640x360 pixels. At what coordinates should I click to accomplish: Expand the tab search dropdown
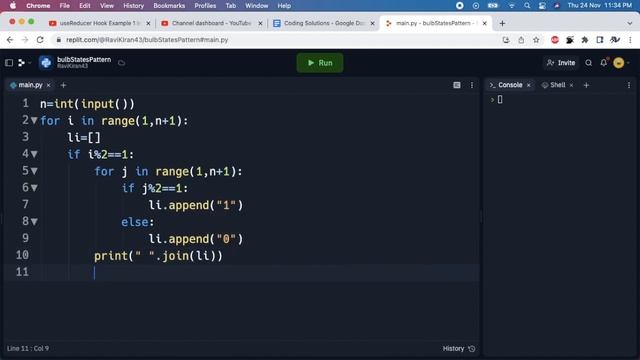coord(629,23)
